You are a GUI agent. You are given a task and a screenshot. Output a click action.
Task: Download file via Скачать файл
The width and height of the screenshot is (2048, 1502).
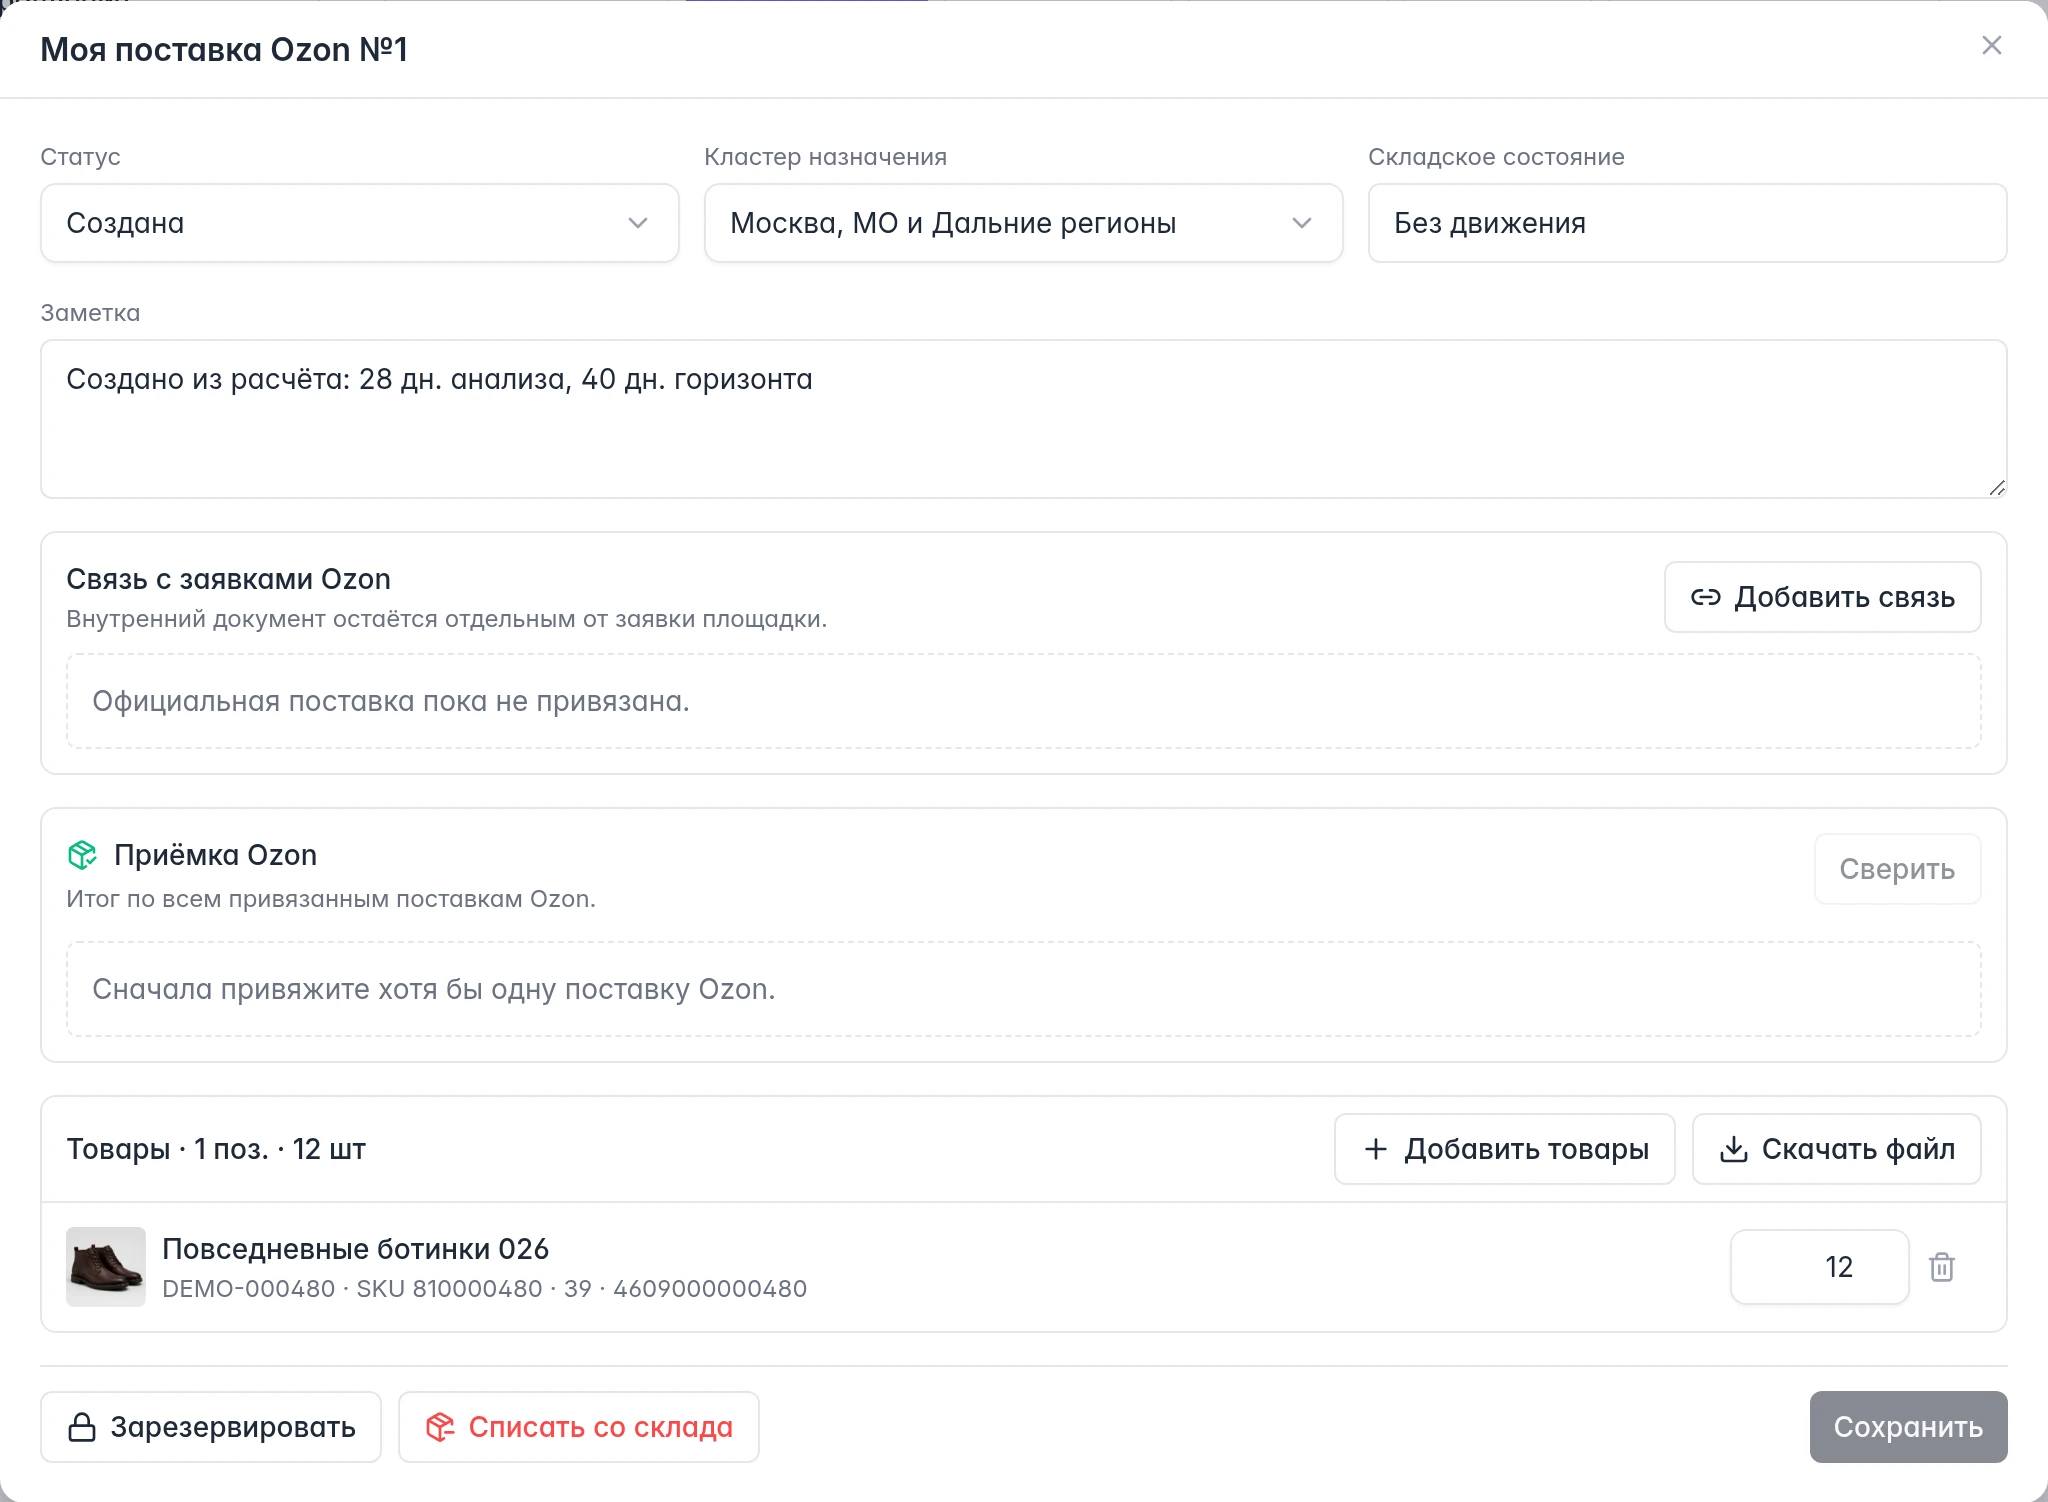[1836, 1149]
